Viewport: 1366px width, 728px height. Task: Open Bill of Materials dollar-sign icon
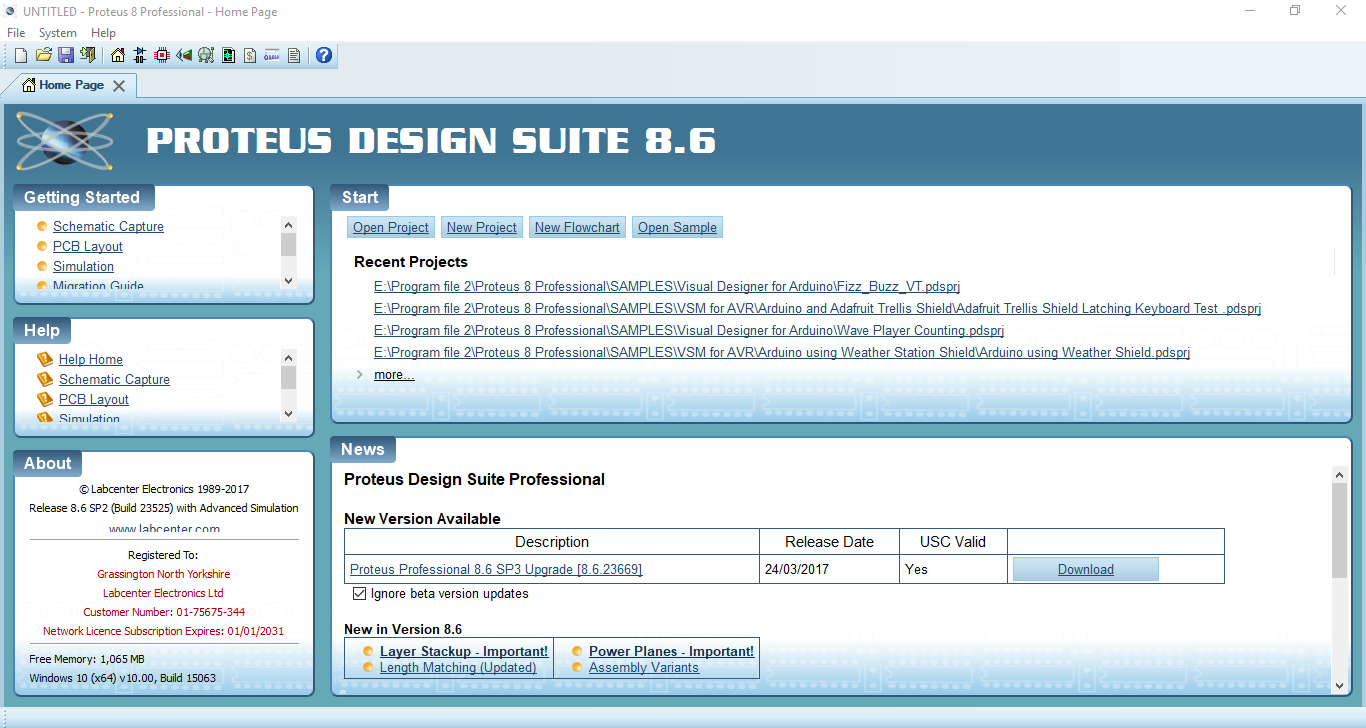[250, 55]
